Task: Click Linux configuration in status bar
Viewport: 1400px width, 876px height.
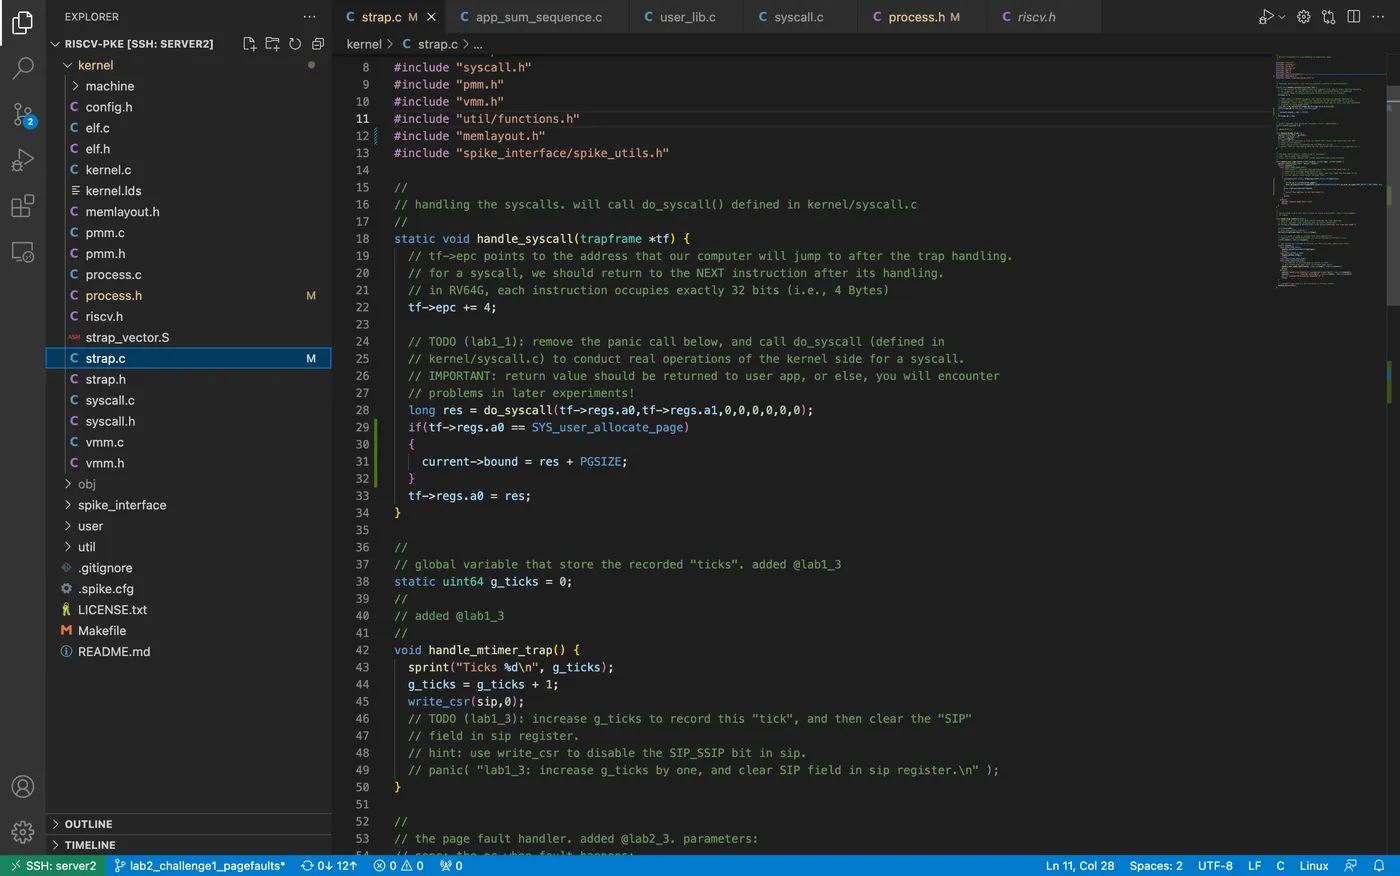Action: [x=1314, y=866]
